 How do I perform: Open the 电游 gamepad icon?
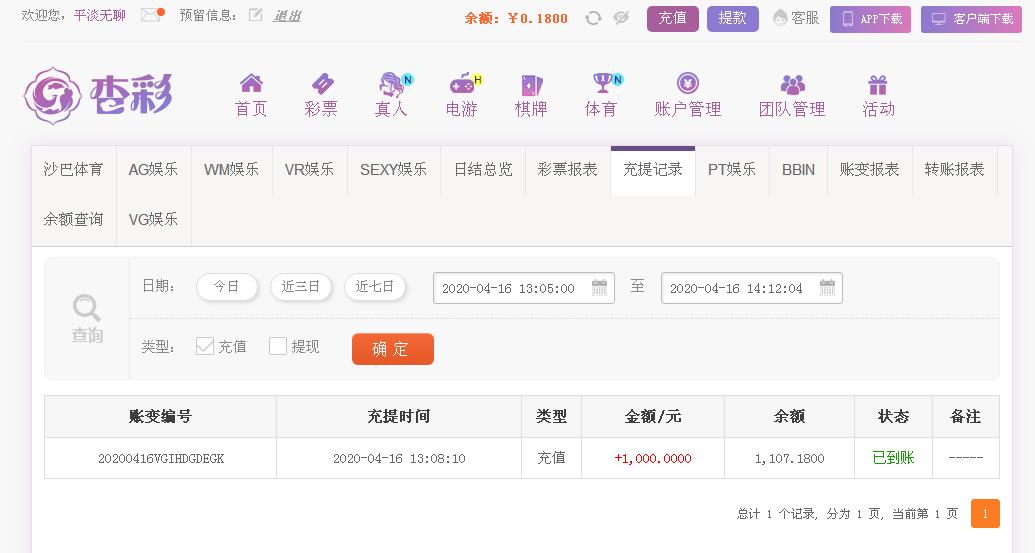point(463,83)
